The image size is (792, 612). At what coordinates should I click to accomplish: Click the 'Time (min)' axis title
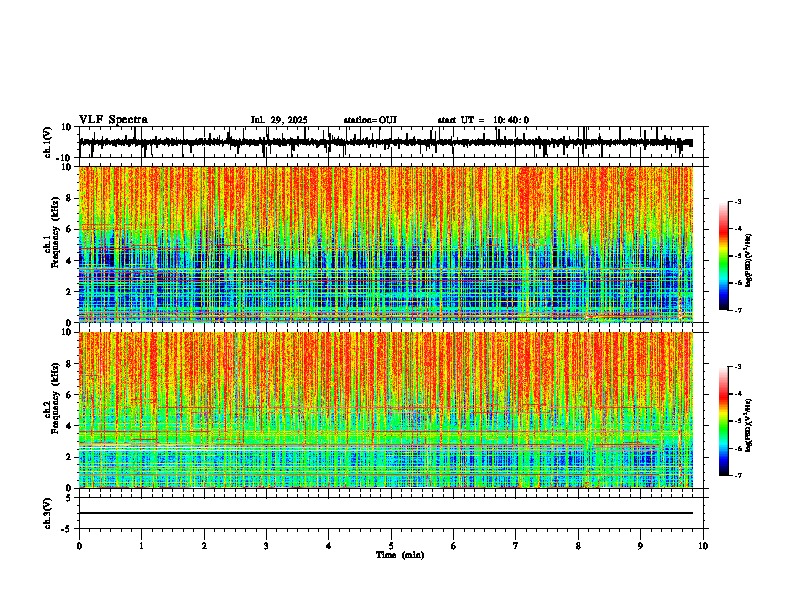[400, 555]
